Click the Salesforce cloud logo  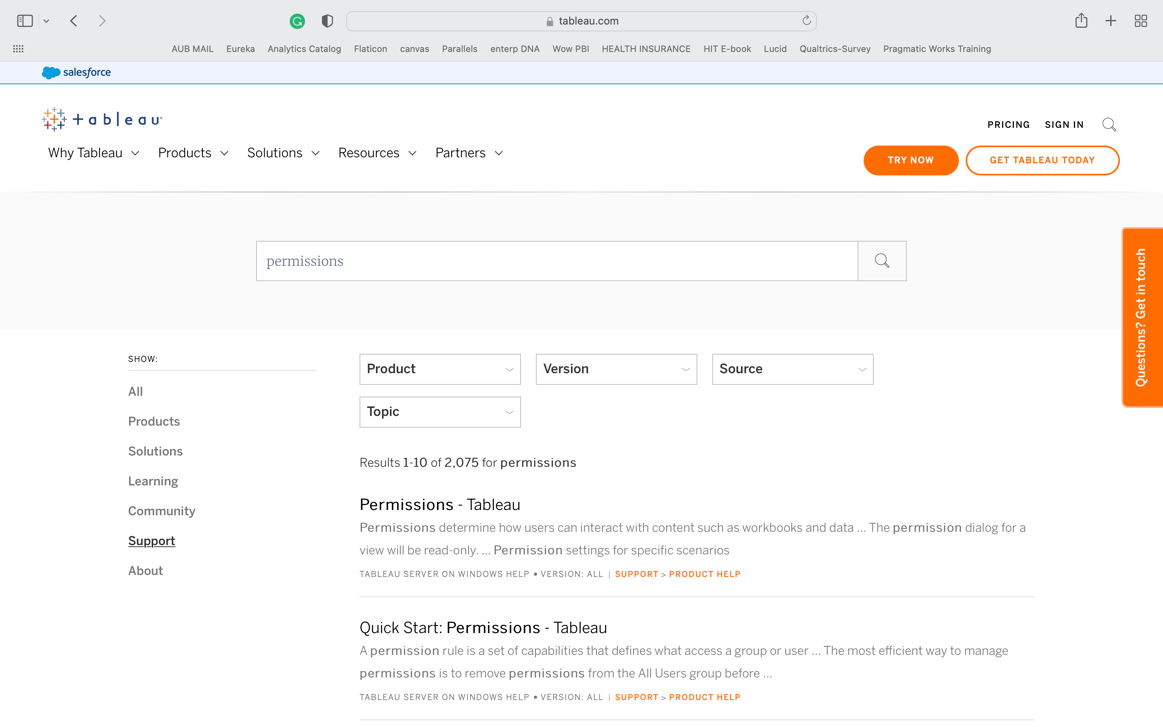(76, 72)
